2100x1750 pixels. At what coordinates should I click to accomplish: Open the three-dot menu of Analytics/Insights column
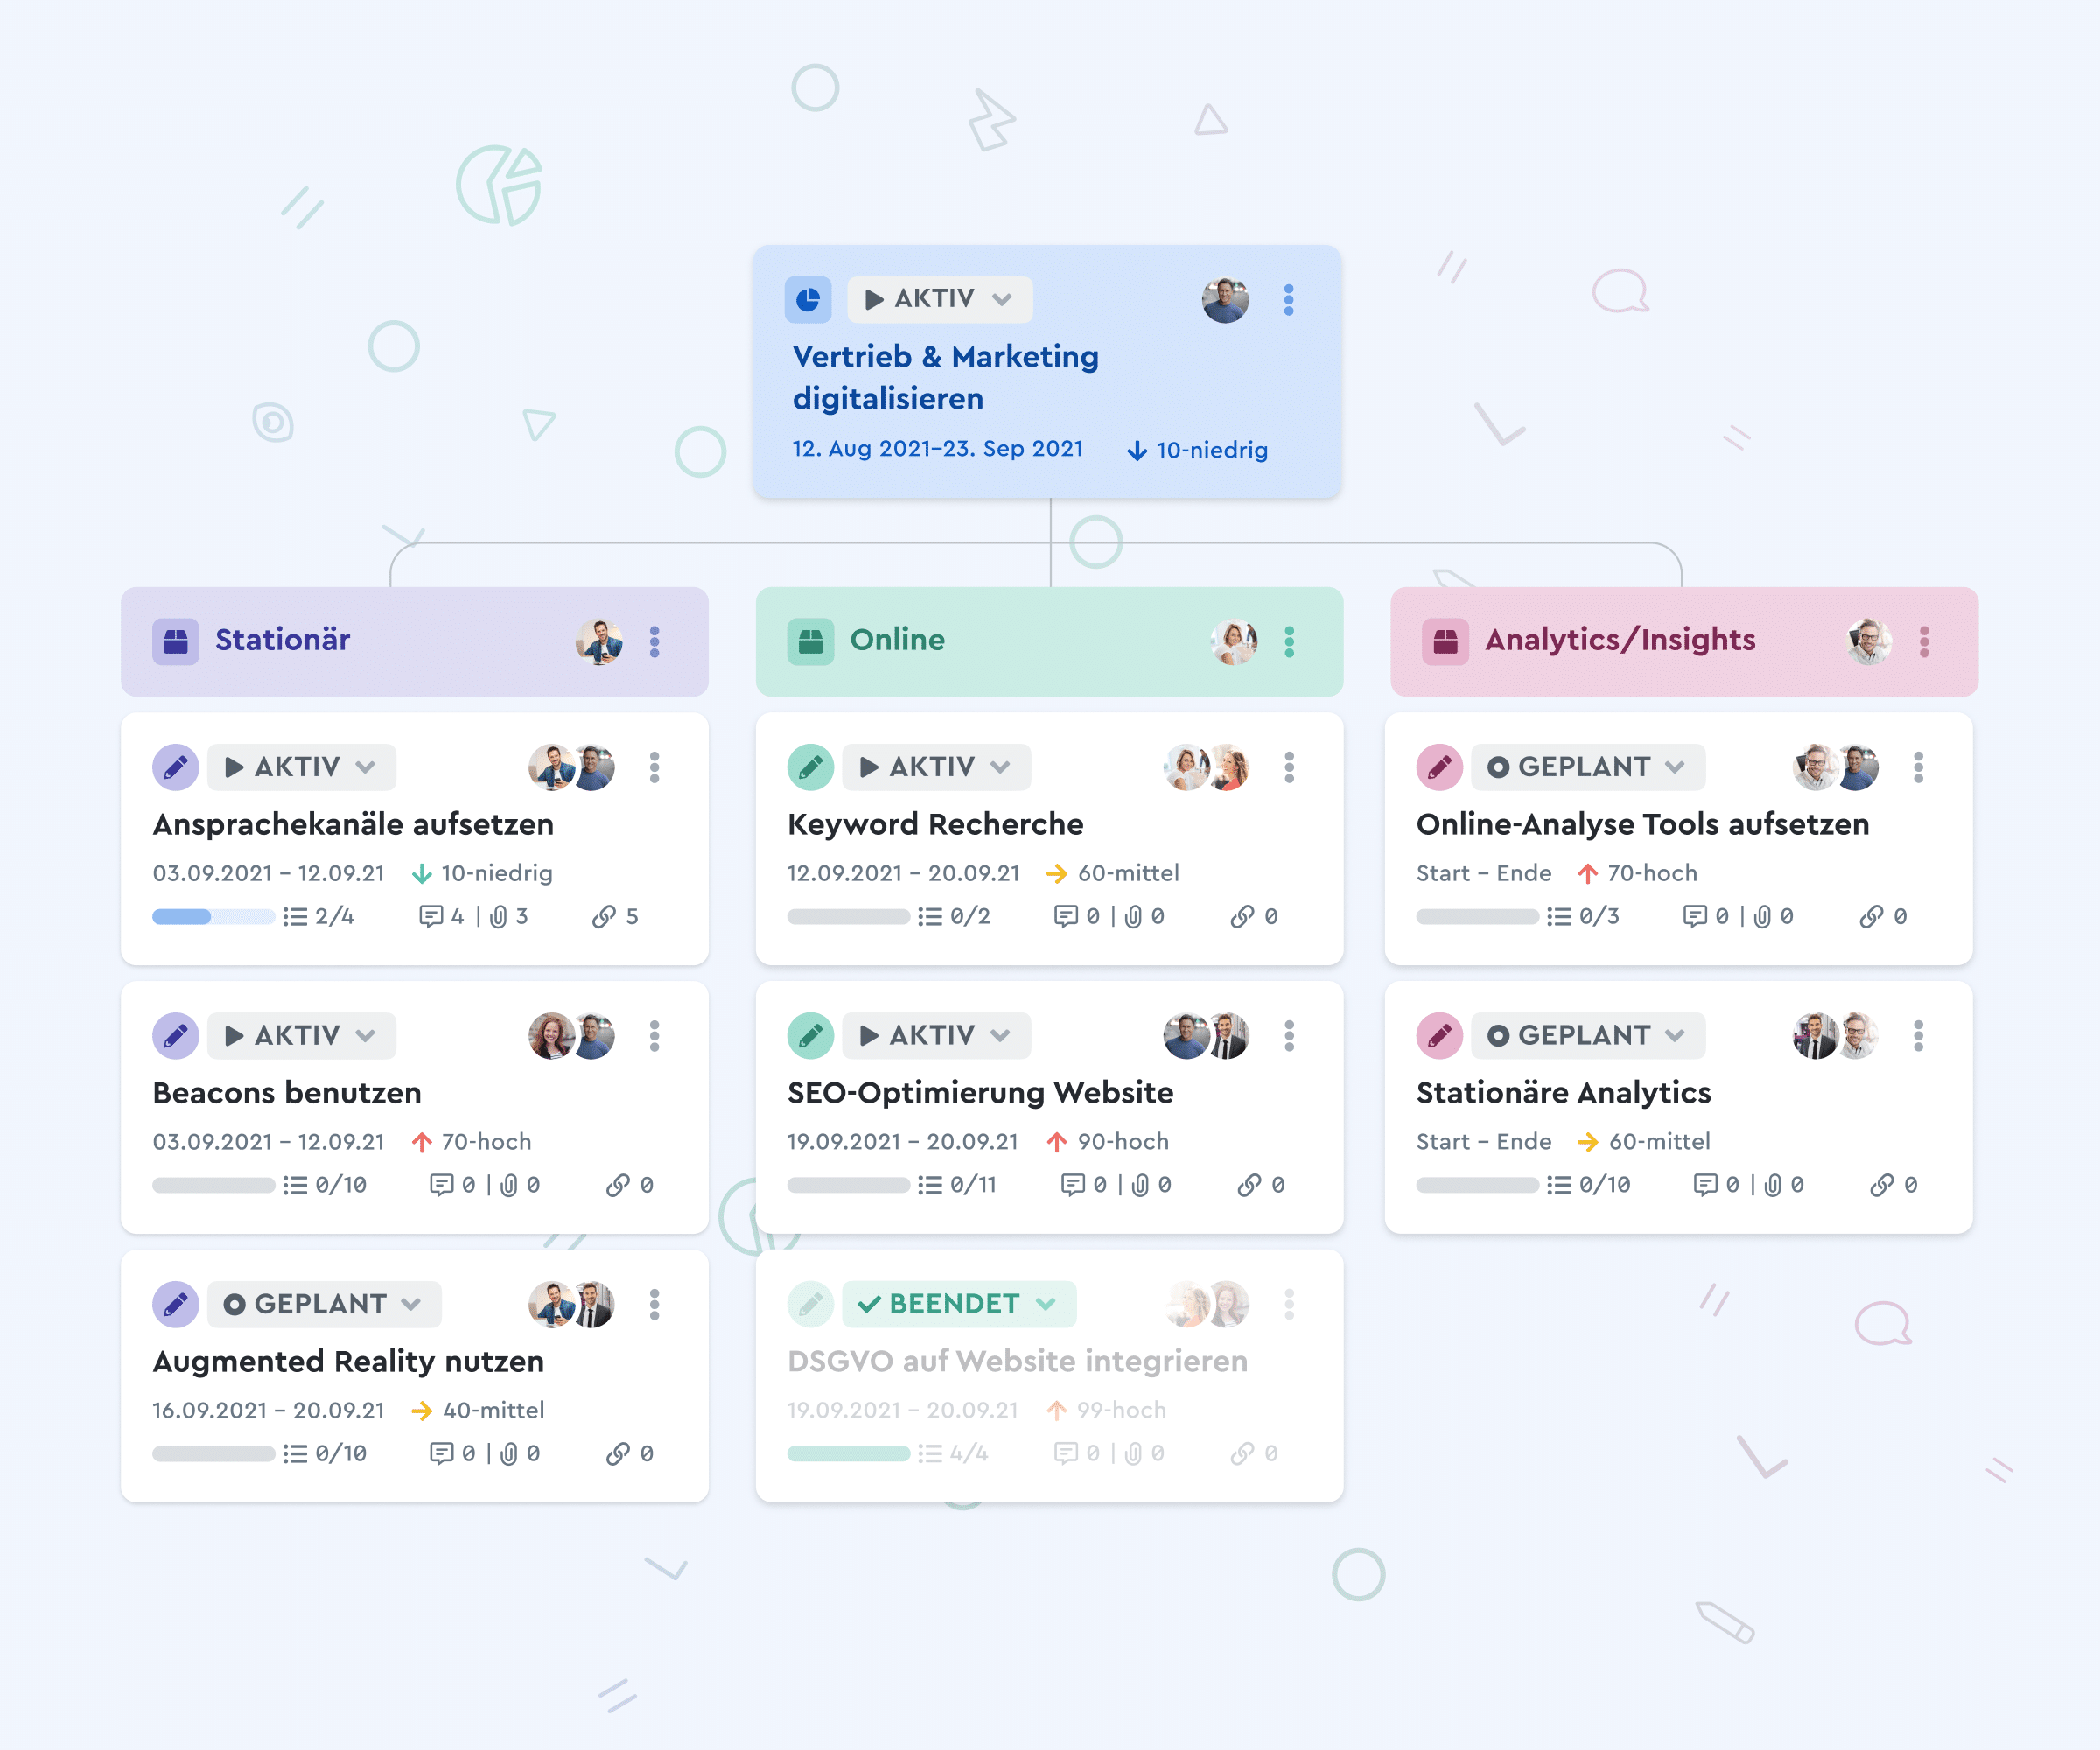(x=1924, y=641)
